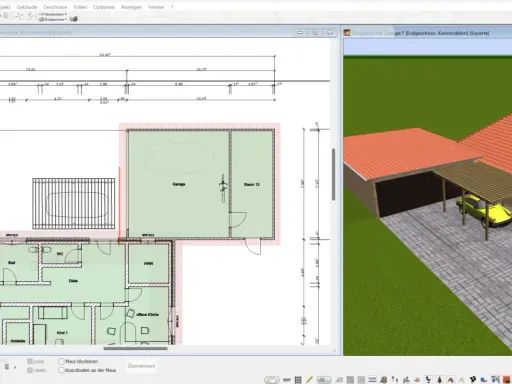Select the Bad room label

tap(12, 263)
